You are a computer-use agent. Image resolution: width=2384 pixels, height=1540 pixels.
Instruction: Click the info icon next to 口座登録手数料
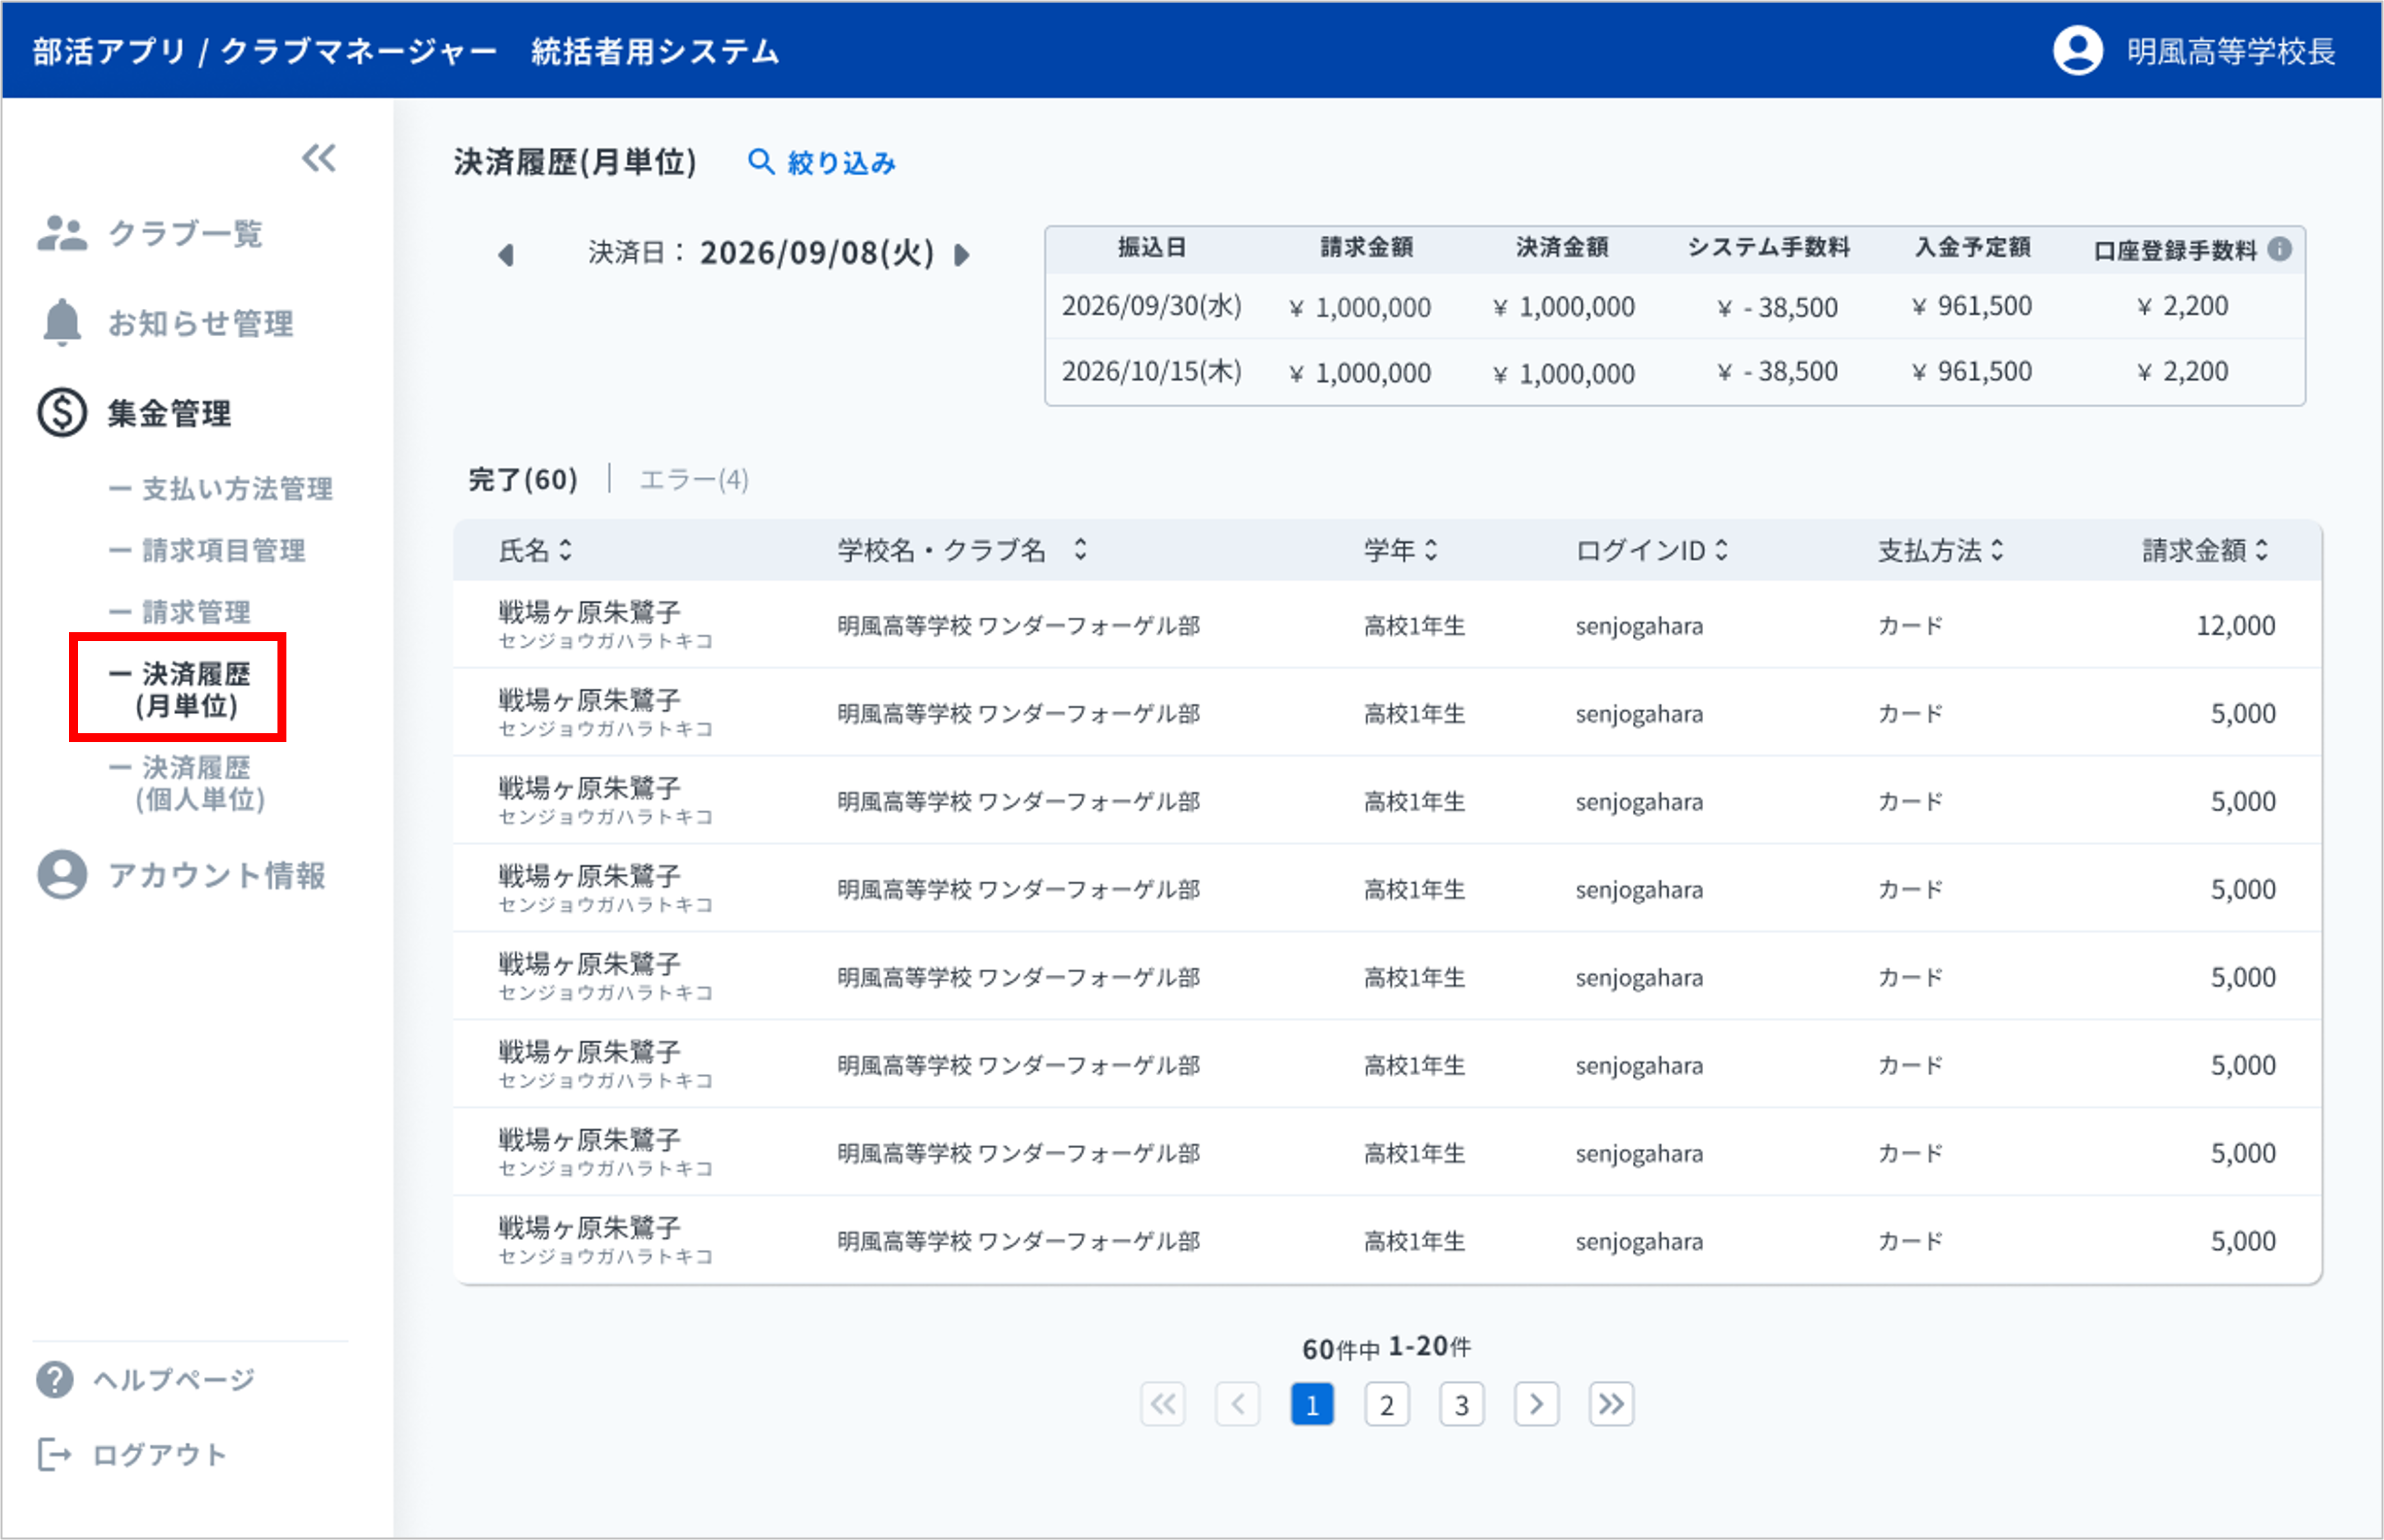(x=2279, y=249)
